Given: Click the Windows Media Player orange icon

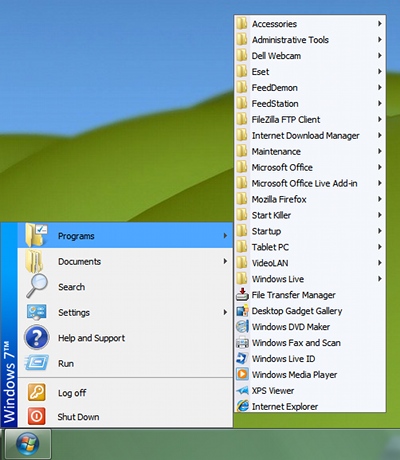Looking at the screenshot, I should pos(242,374).
